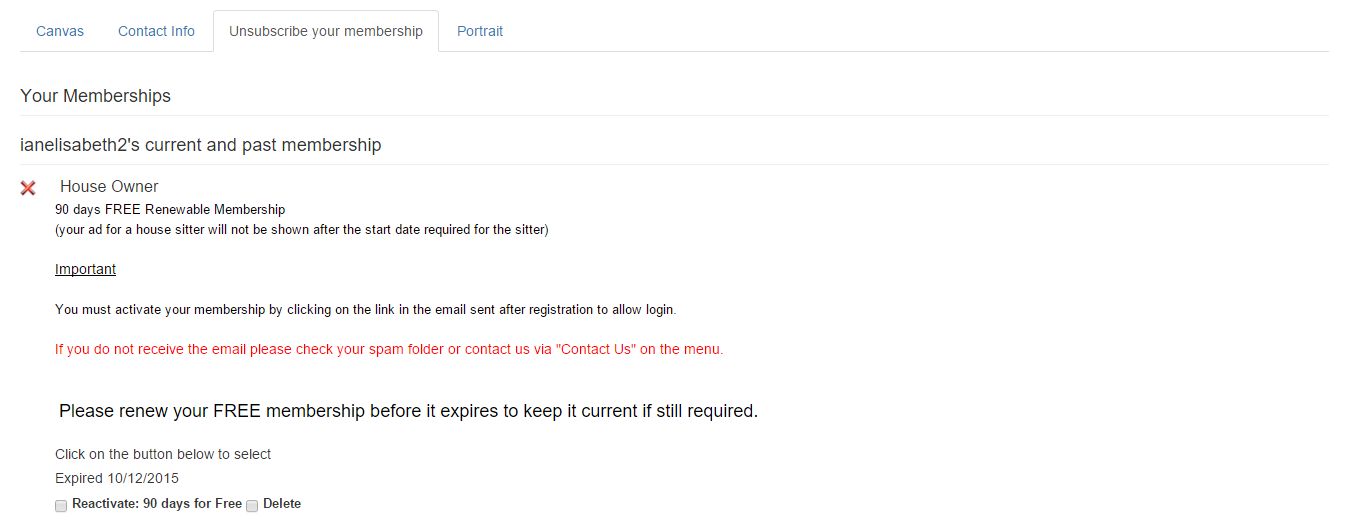
Task: Click the "You must activate your membership" sentence
Action: click(x=366, y=310)
